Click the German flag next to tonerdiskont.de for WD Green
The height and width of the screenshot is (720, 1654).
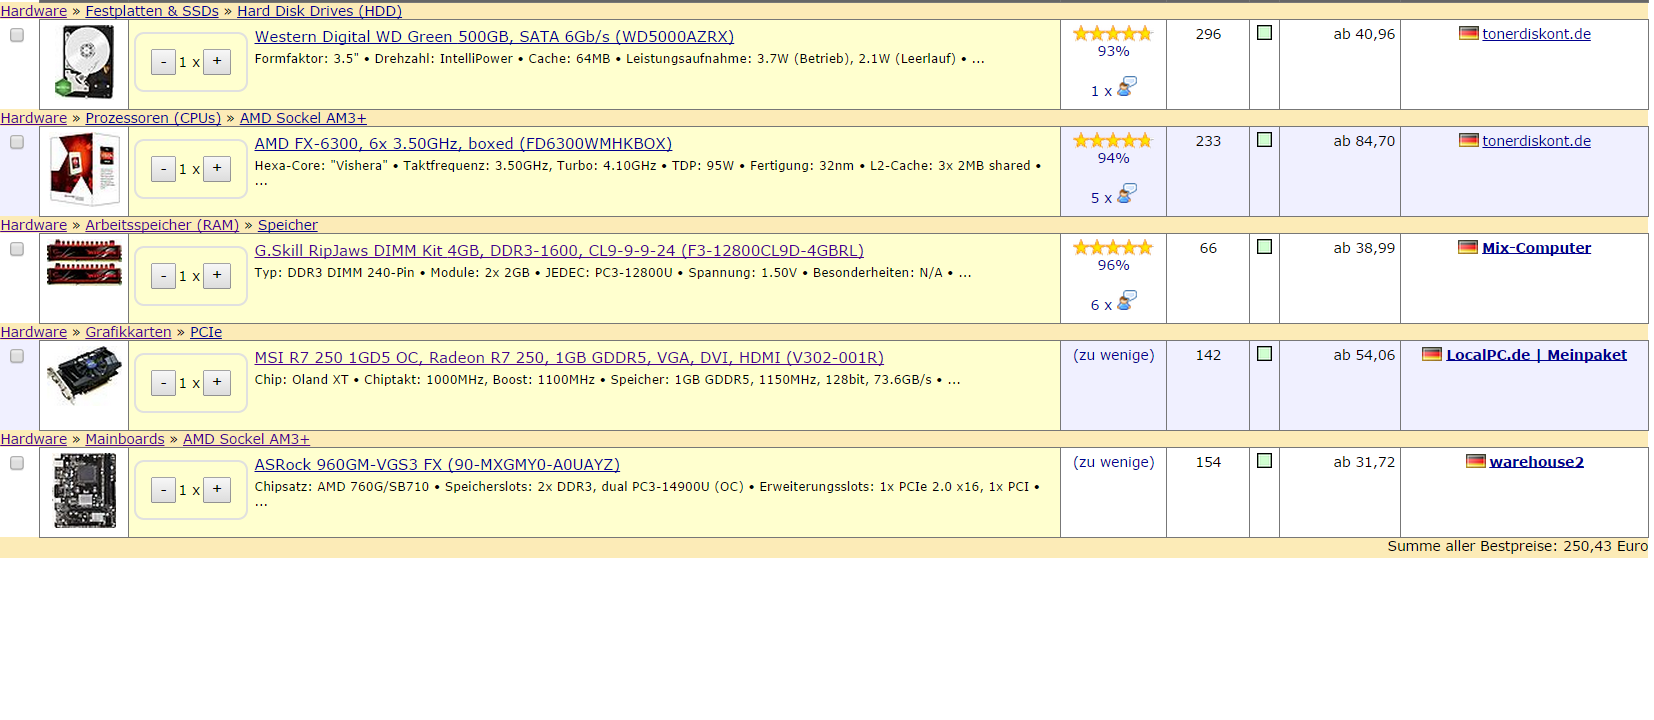tap(1468, 33)
